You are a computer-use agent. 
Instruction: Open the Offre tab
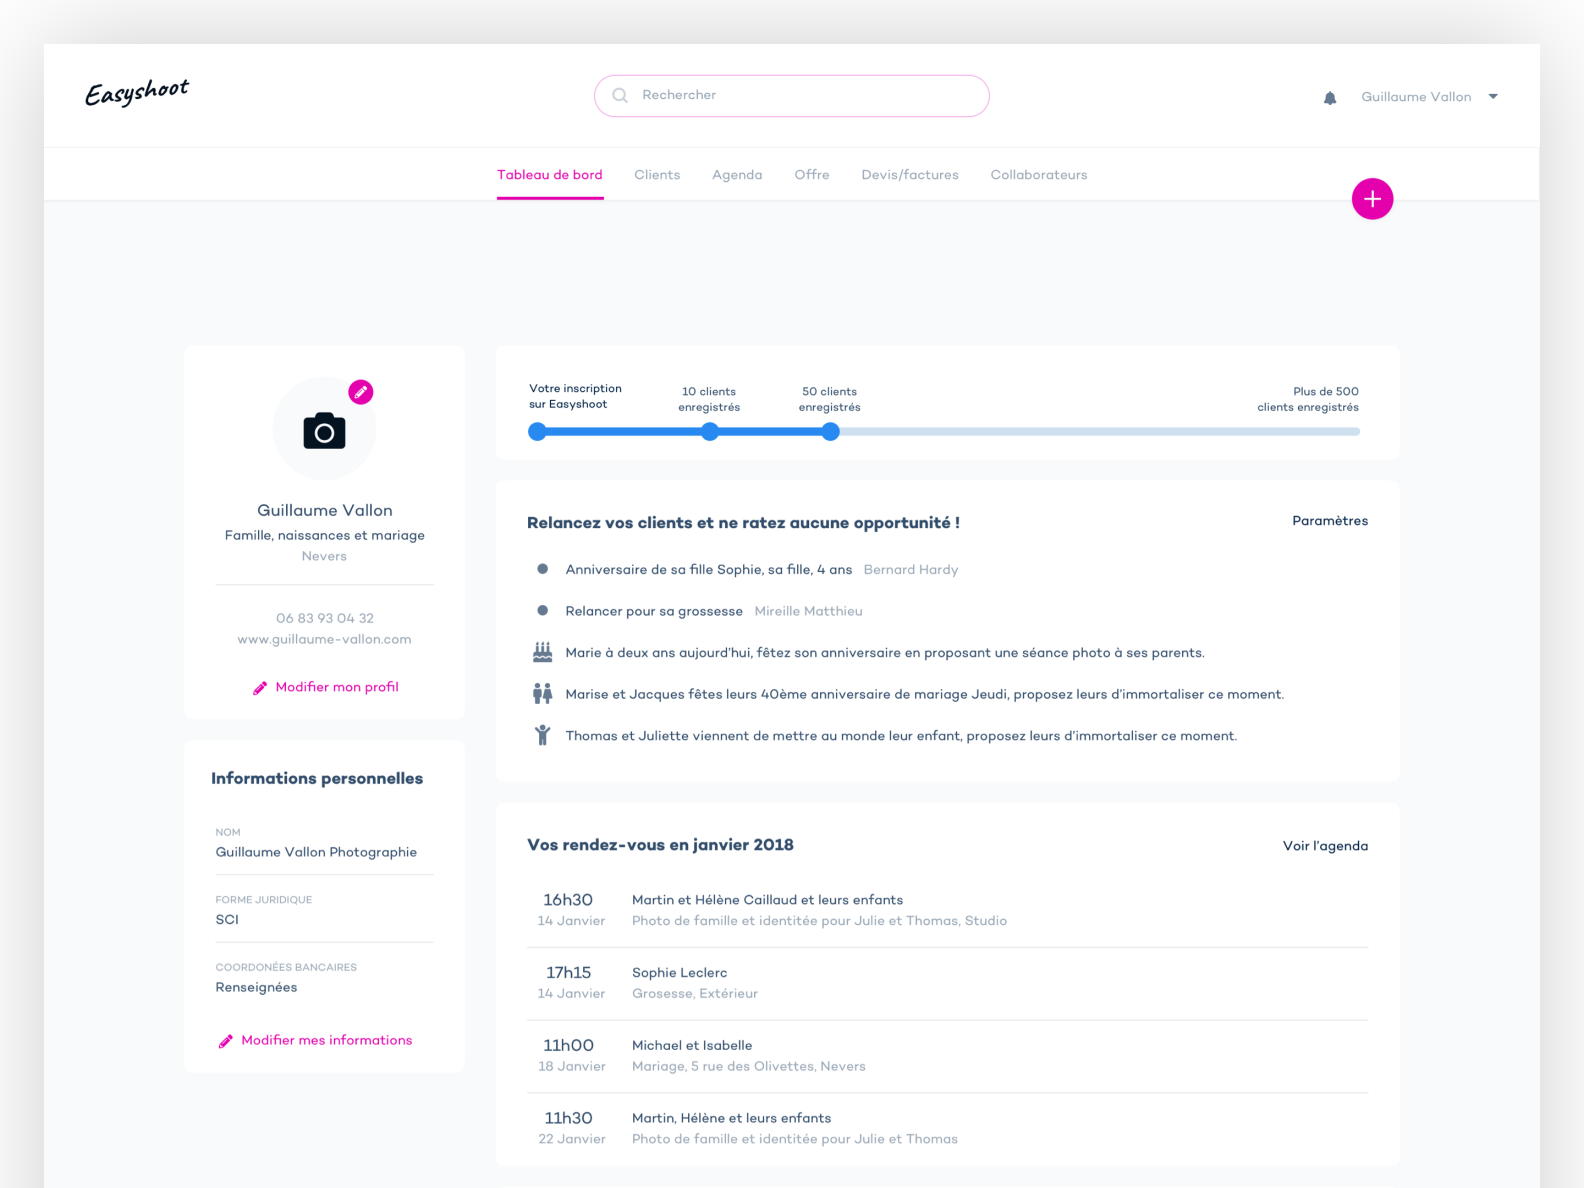point(812,175)
